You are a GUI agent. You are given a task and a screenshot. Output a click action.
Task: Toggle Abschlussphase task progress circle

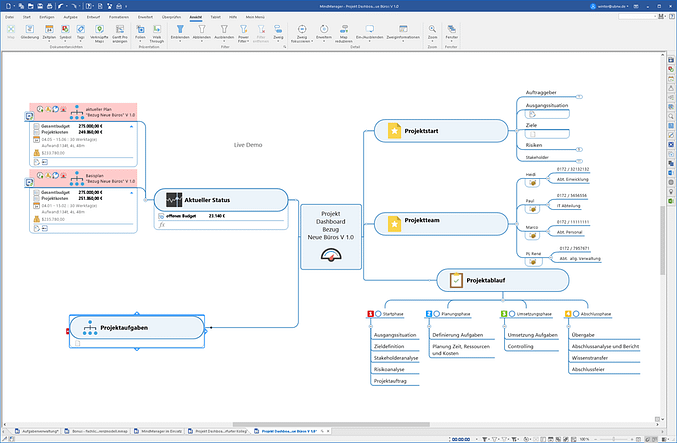pyautogui.click(x=576, y=314)
